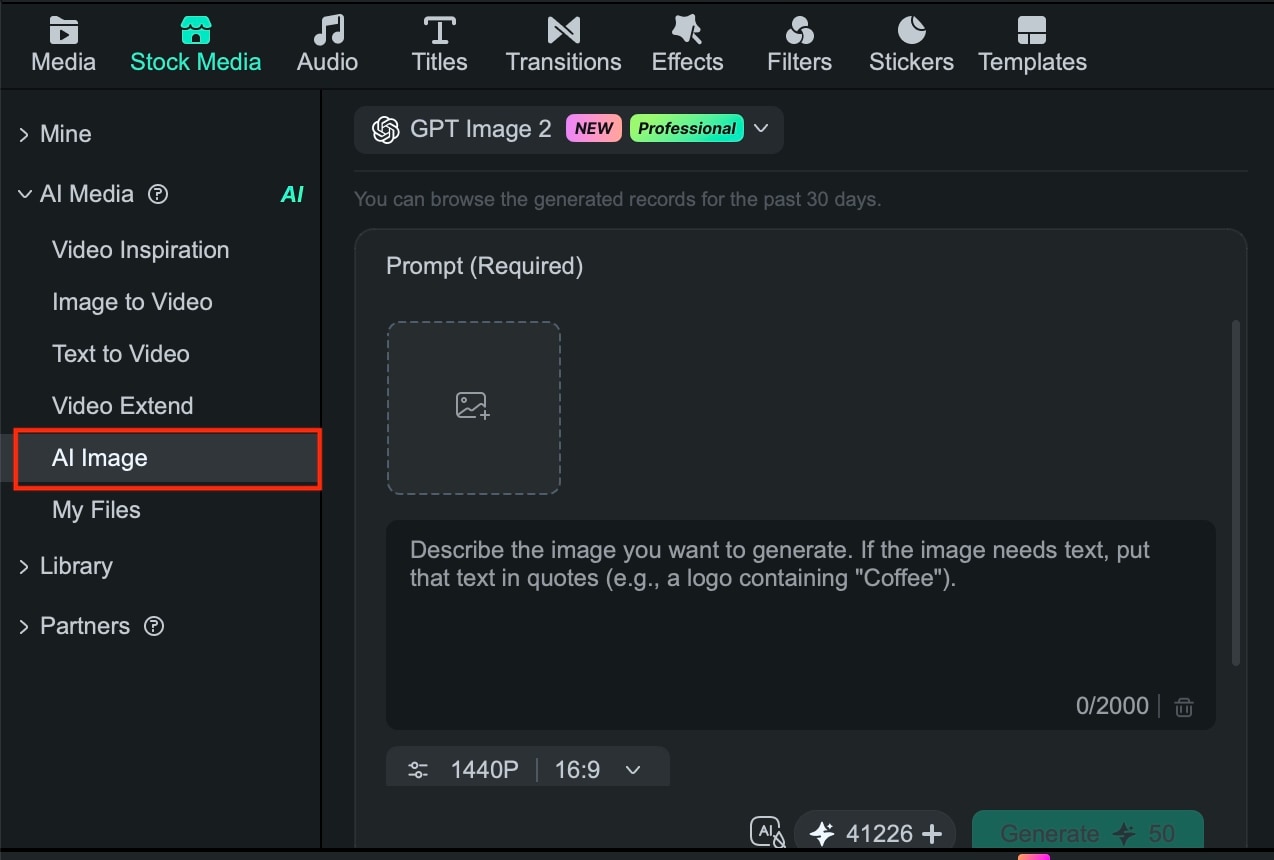Screen dimensions: 1274x860
Task: Click the prompt description text field
Action: pyautogui.click(x=800, y=624)
